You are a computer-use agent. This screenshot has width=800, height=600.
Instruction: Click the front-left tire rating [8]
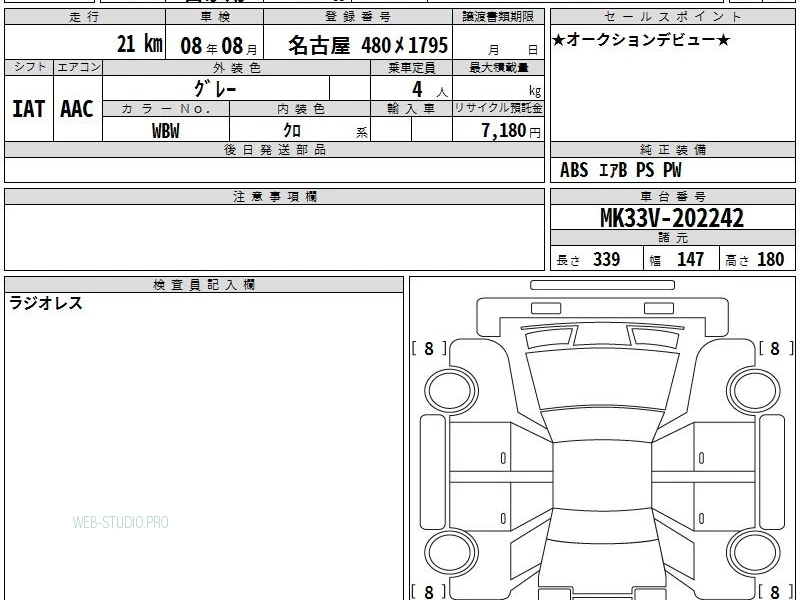(x=429, y=348)
